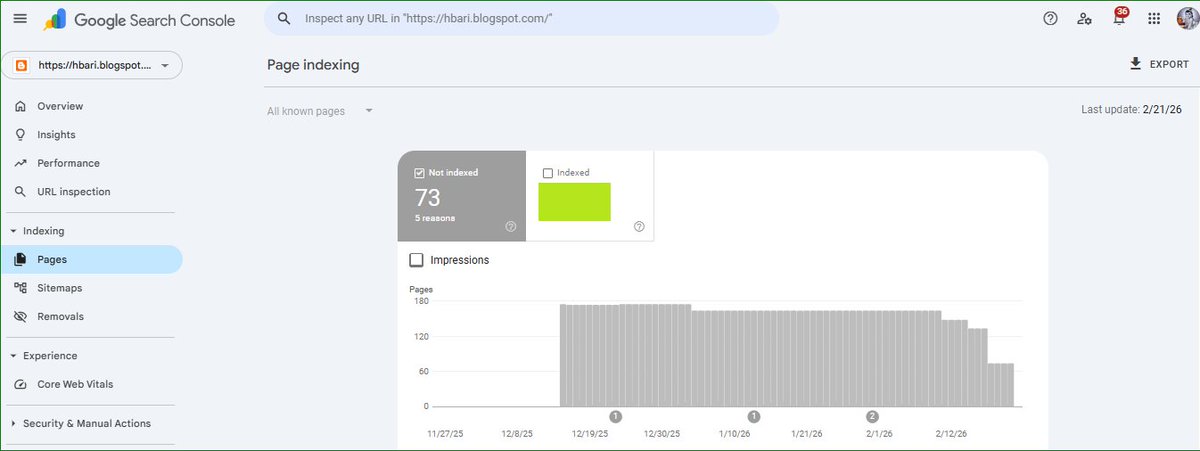Click the Sitemaps icon

pyautogui.click(x=20, y=288)
